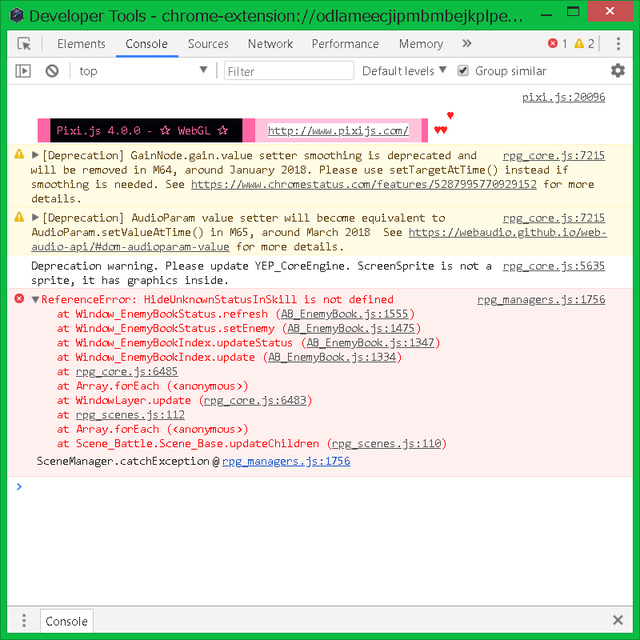Click the Developer Tools window title icon
The height and width of the screenshot is (640, 640).
click(x=16, y=16)
